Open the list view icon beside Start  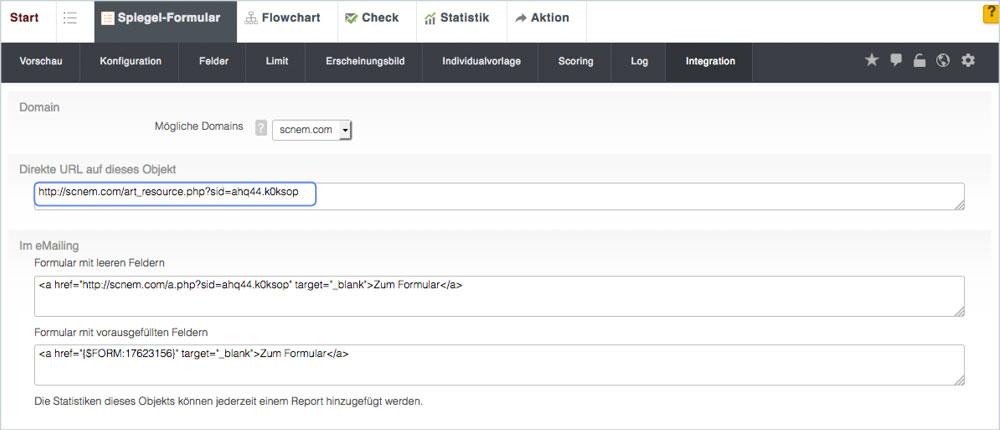(x=70, y=18)
